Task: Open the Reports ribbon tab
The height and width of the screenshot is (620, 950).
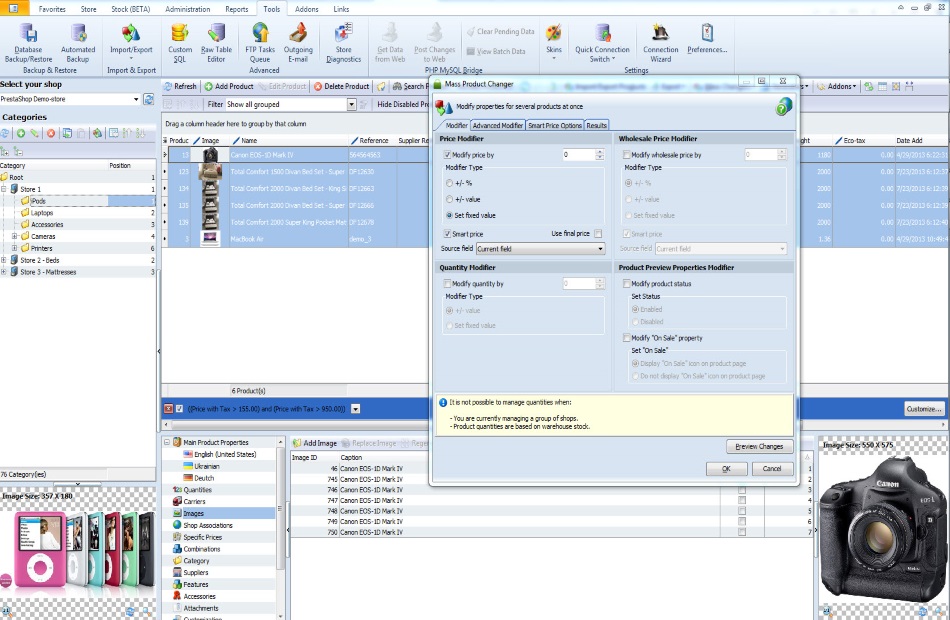Action: 237,9
